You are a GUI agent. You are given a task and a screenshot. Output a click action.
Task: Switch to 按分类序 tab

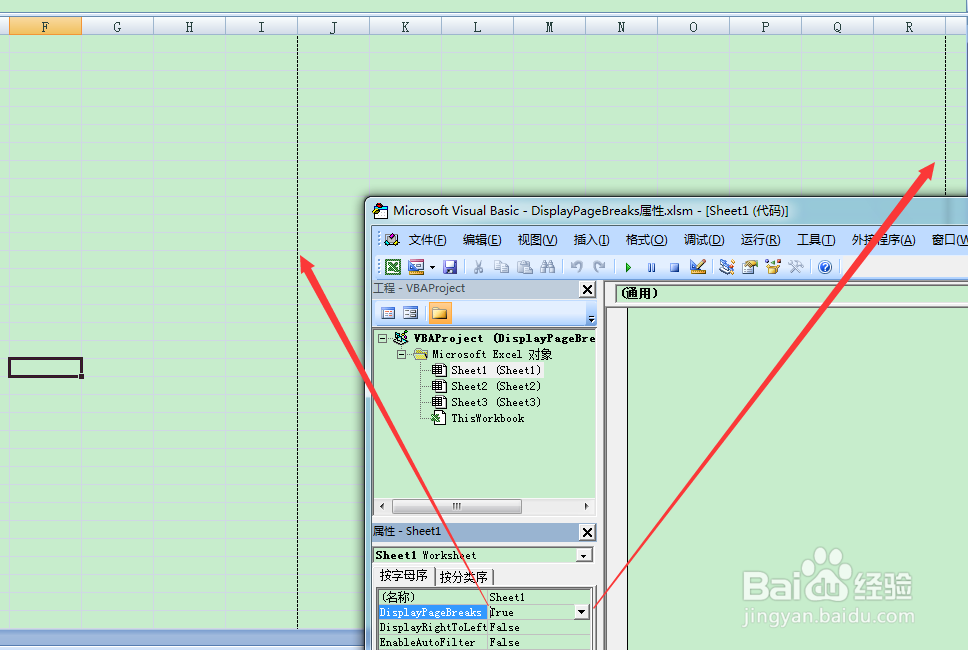pos(464,577)
